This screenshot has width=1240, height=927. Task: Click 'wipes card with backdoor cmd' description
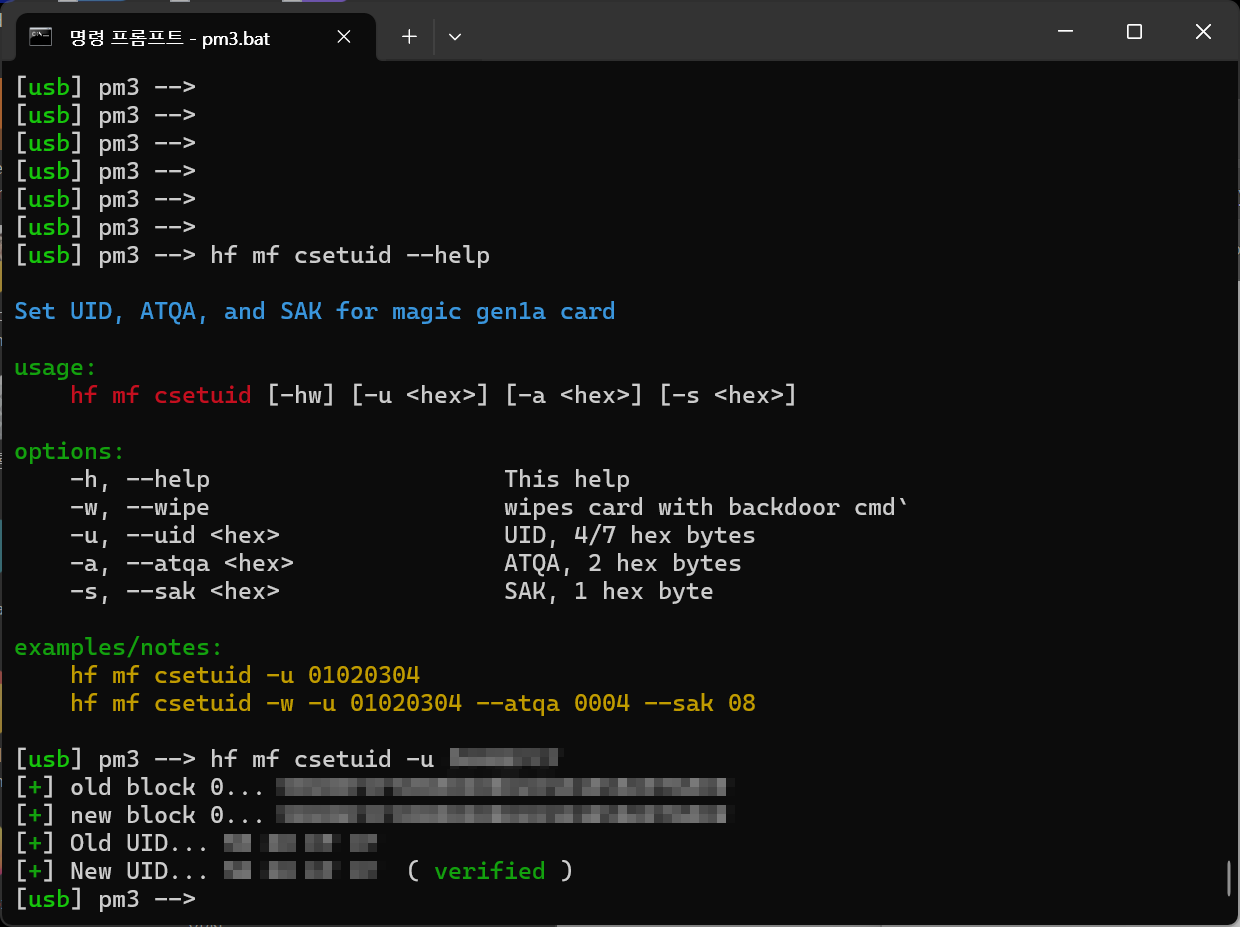pos(707,507)
